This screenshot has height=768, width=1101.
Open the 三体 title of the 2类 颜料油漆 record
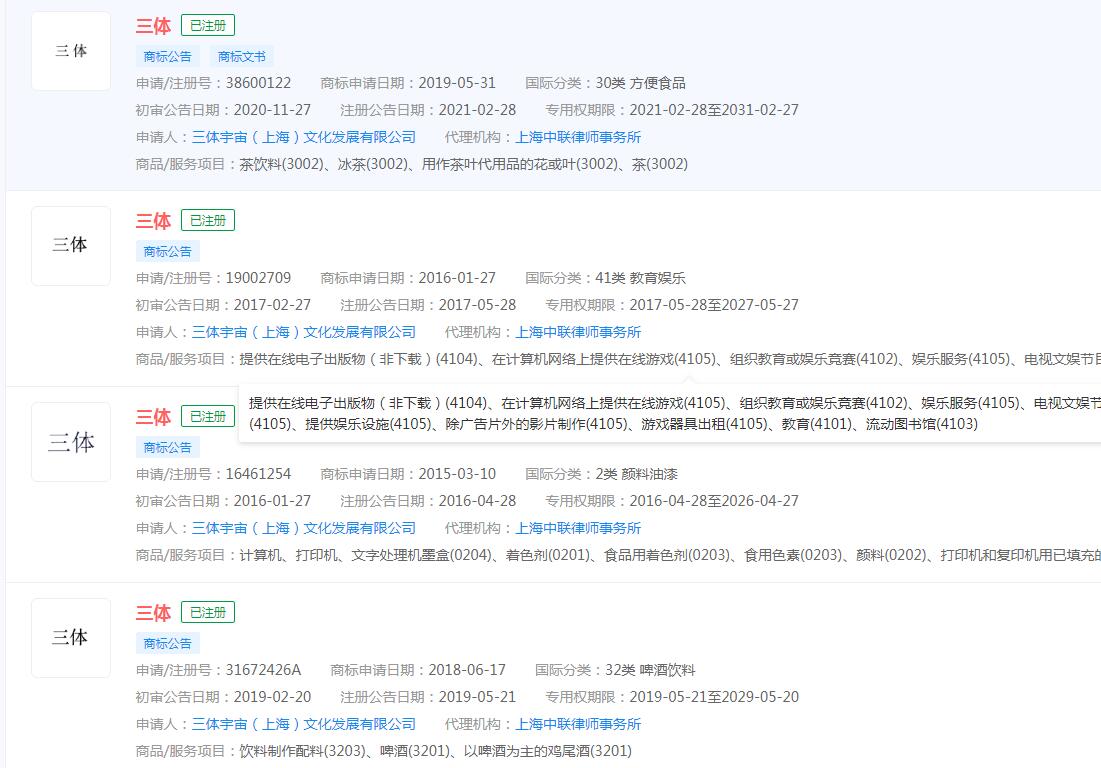153,417
